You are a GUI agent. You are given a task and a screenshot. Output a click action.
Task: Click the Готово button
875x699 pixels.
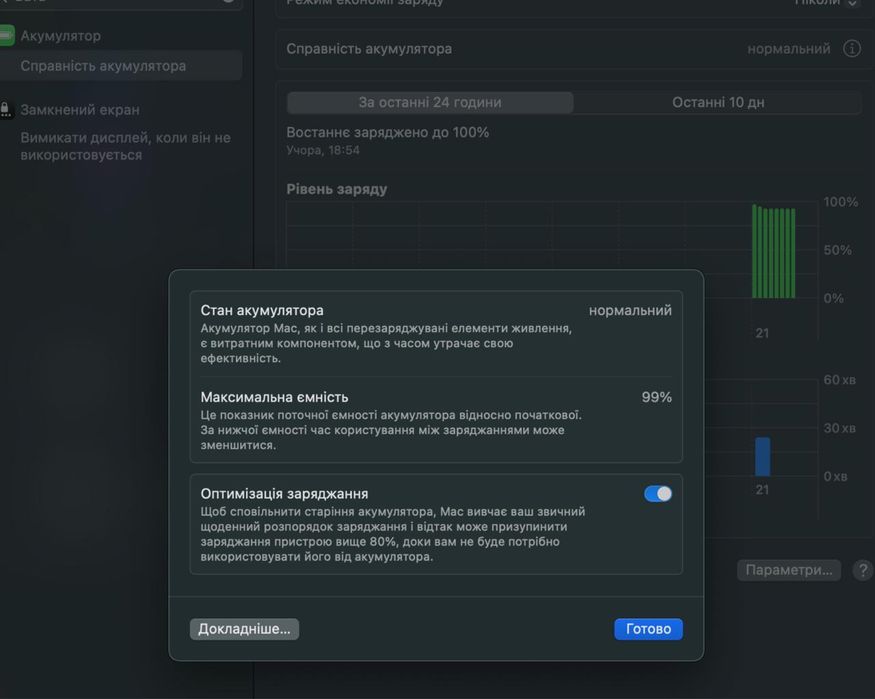(x=648, y=629)
